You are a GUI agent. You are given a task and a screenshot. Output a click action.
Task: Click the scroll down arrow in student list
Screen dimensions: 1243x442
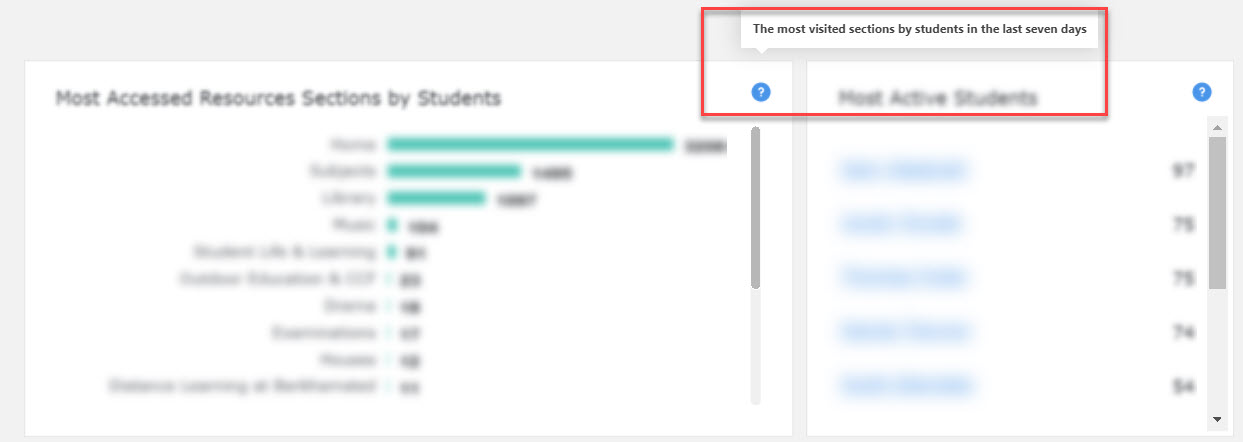pyautogui.click(x=1217, y=418)
